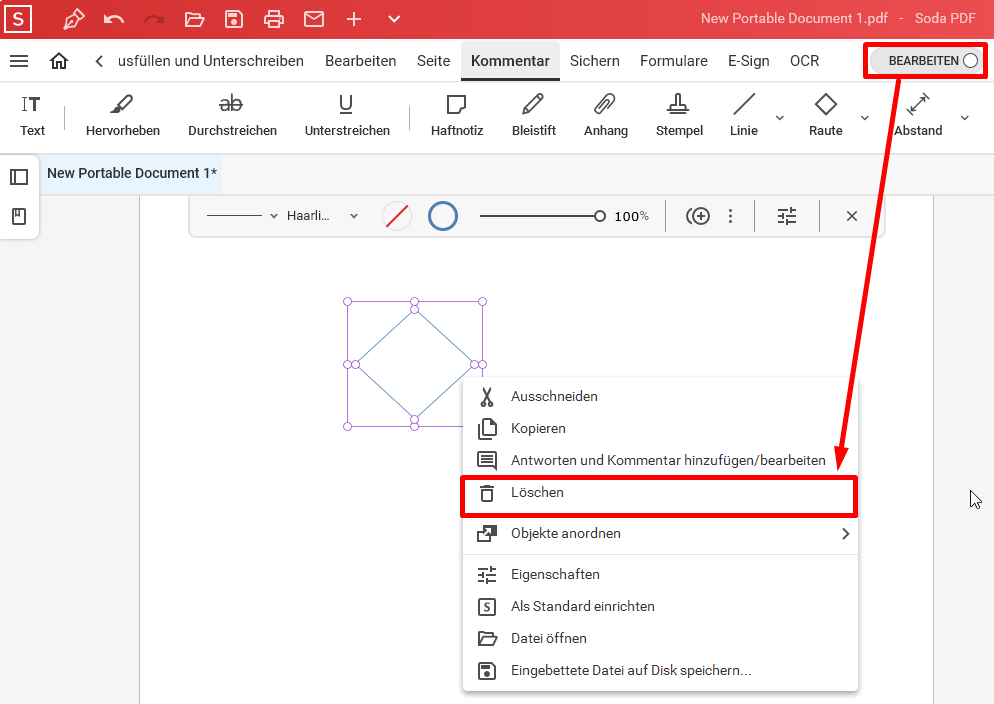
Task: Undo the last action
Action: (113, 20)
